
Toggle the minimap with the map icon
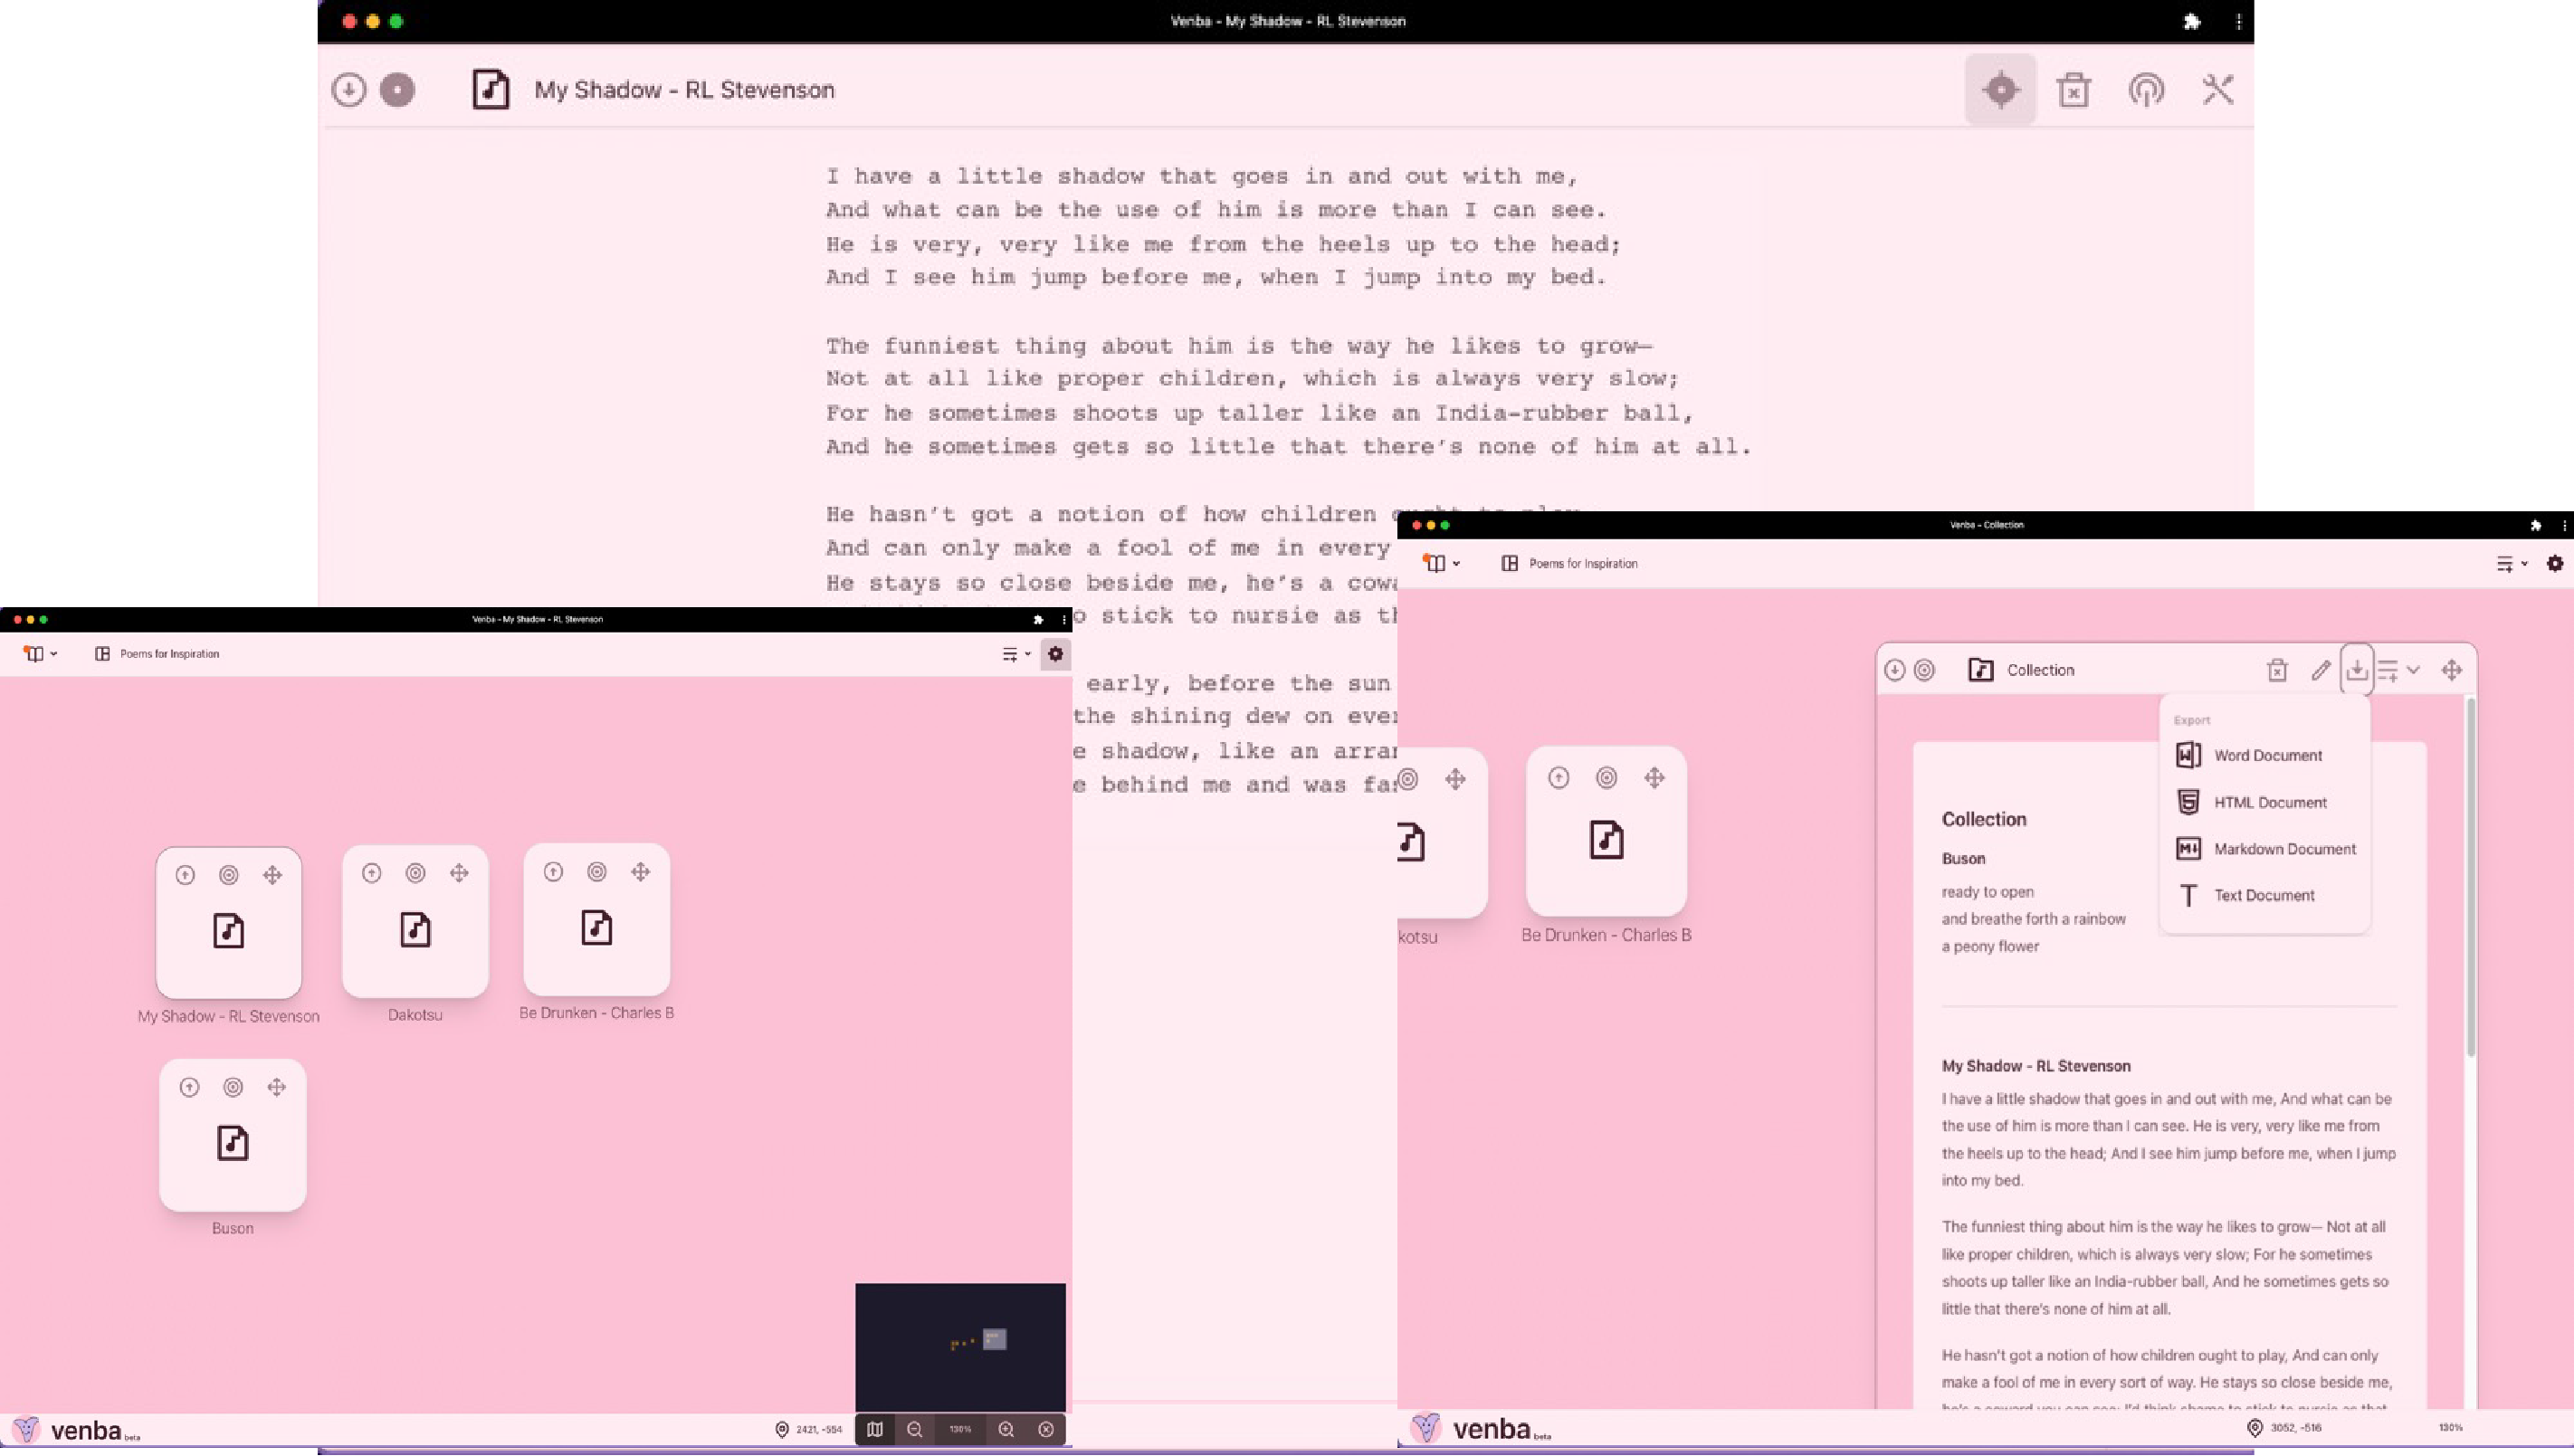[x=875, y=1430]
